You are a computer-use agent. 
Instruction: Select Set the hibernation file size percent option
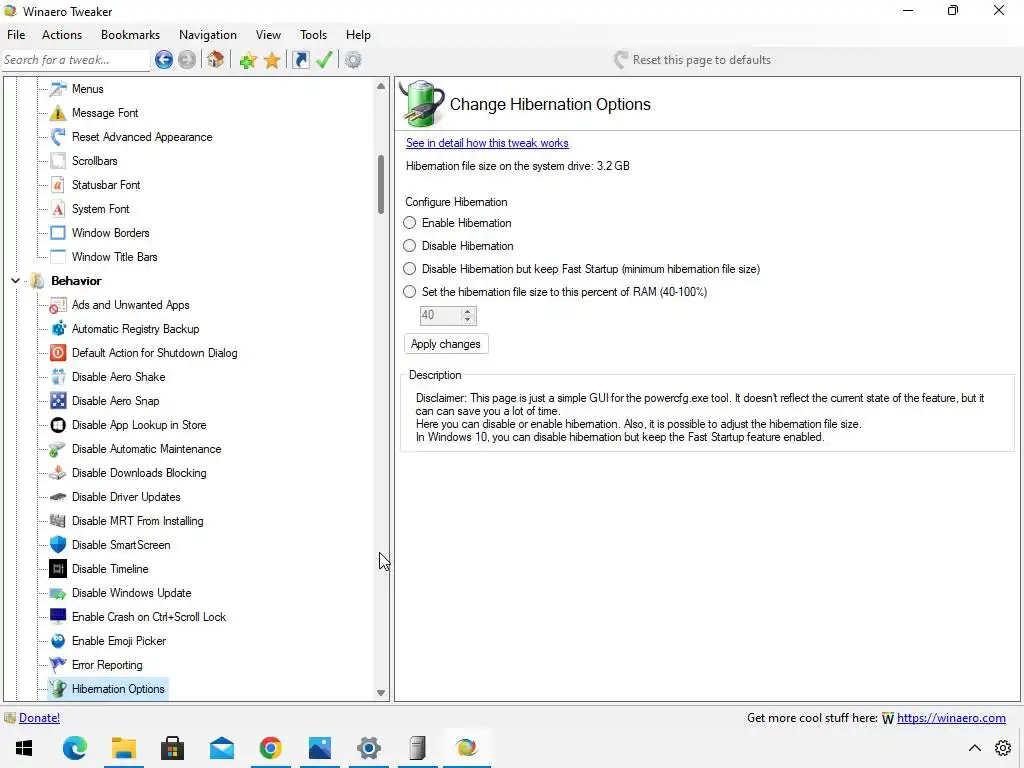coord(409,292)
